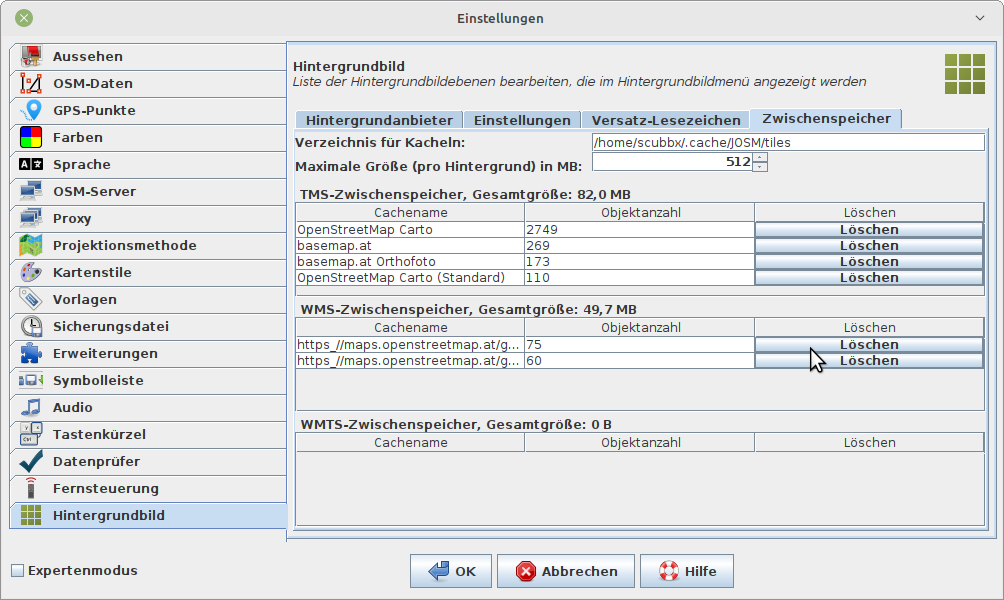1004x600 pixels.
Task: Click the GPS-Punkte location pin icon
Action: 32,111
